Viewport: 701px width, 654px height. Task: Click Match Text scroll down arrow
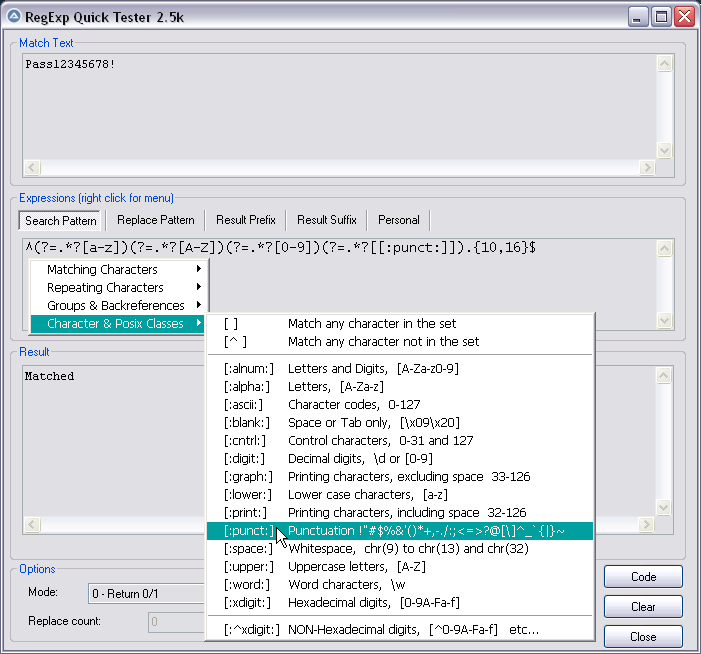pos(664,151)
